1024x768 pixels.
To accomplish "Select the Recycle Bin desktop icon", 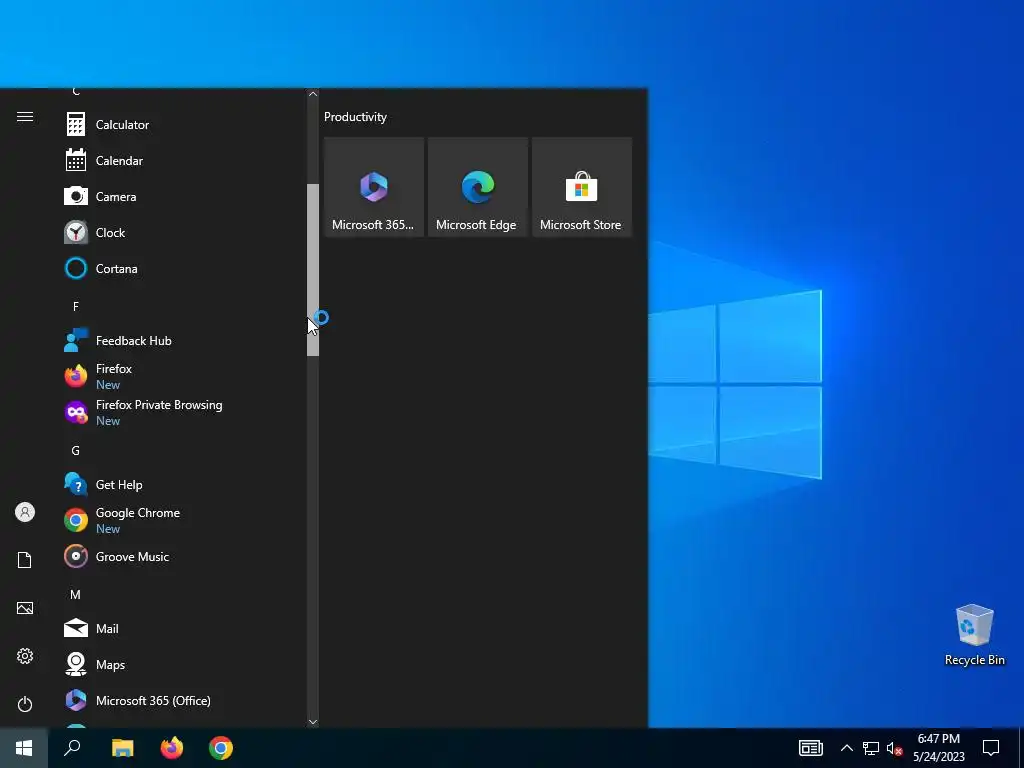I will [x=974, y=635].
